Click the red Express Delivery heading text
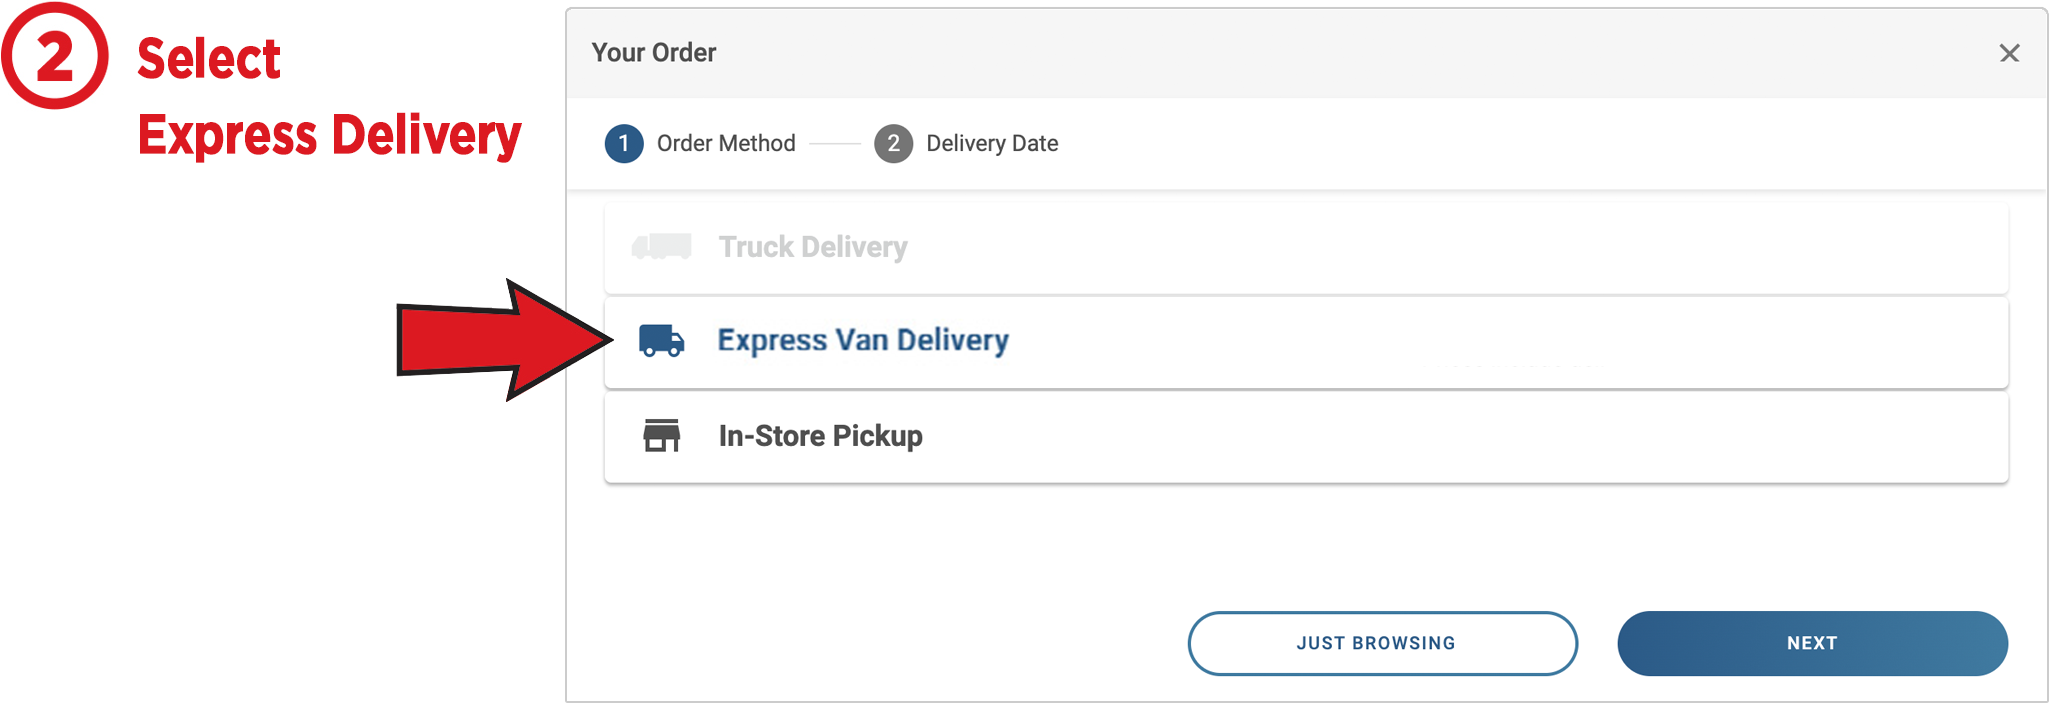The width and height of the screenshot is (2060, 720). [329, 135]
